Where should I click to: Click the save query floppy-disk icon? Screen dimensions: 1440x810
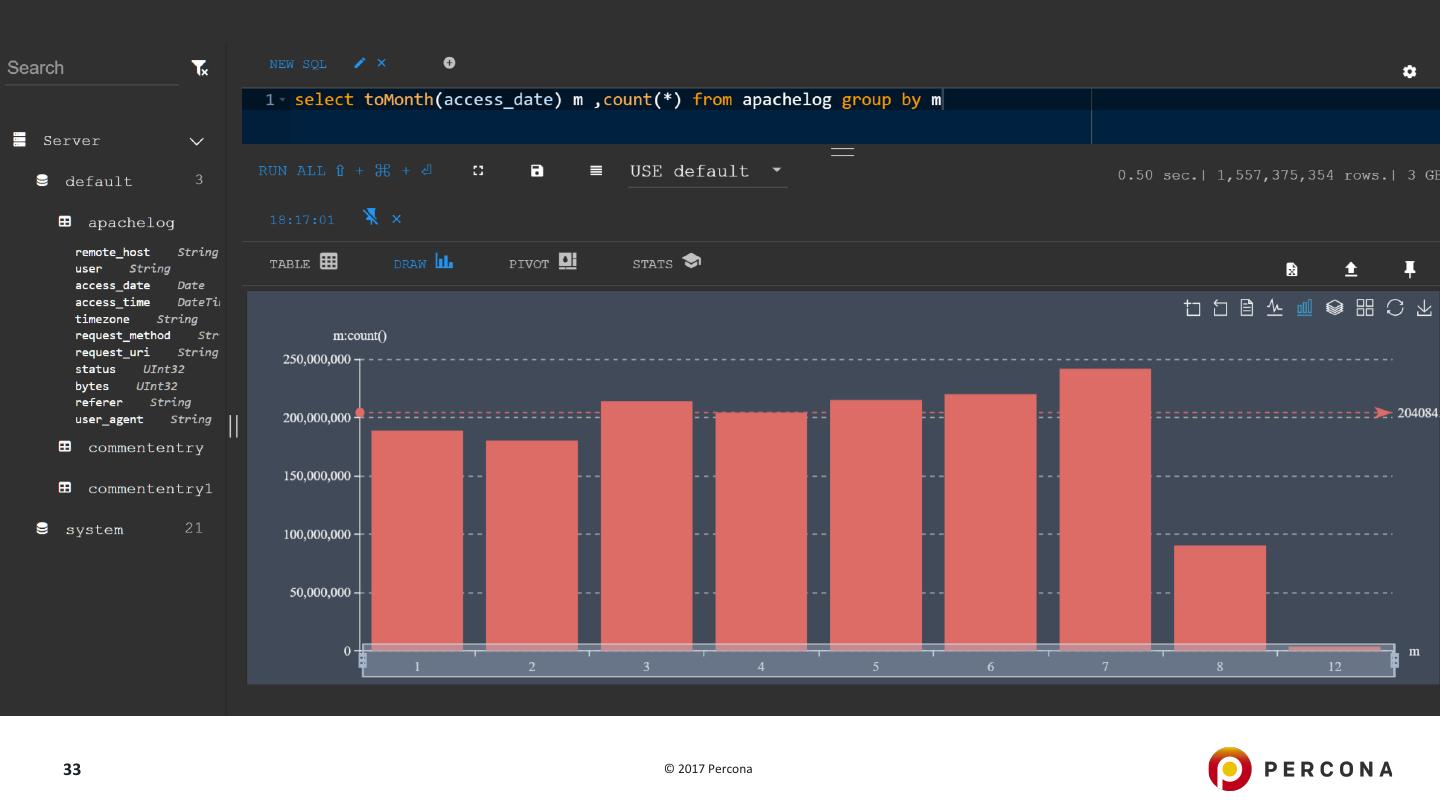coord(537,171)
